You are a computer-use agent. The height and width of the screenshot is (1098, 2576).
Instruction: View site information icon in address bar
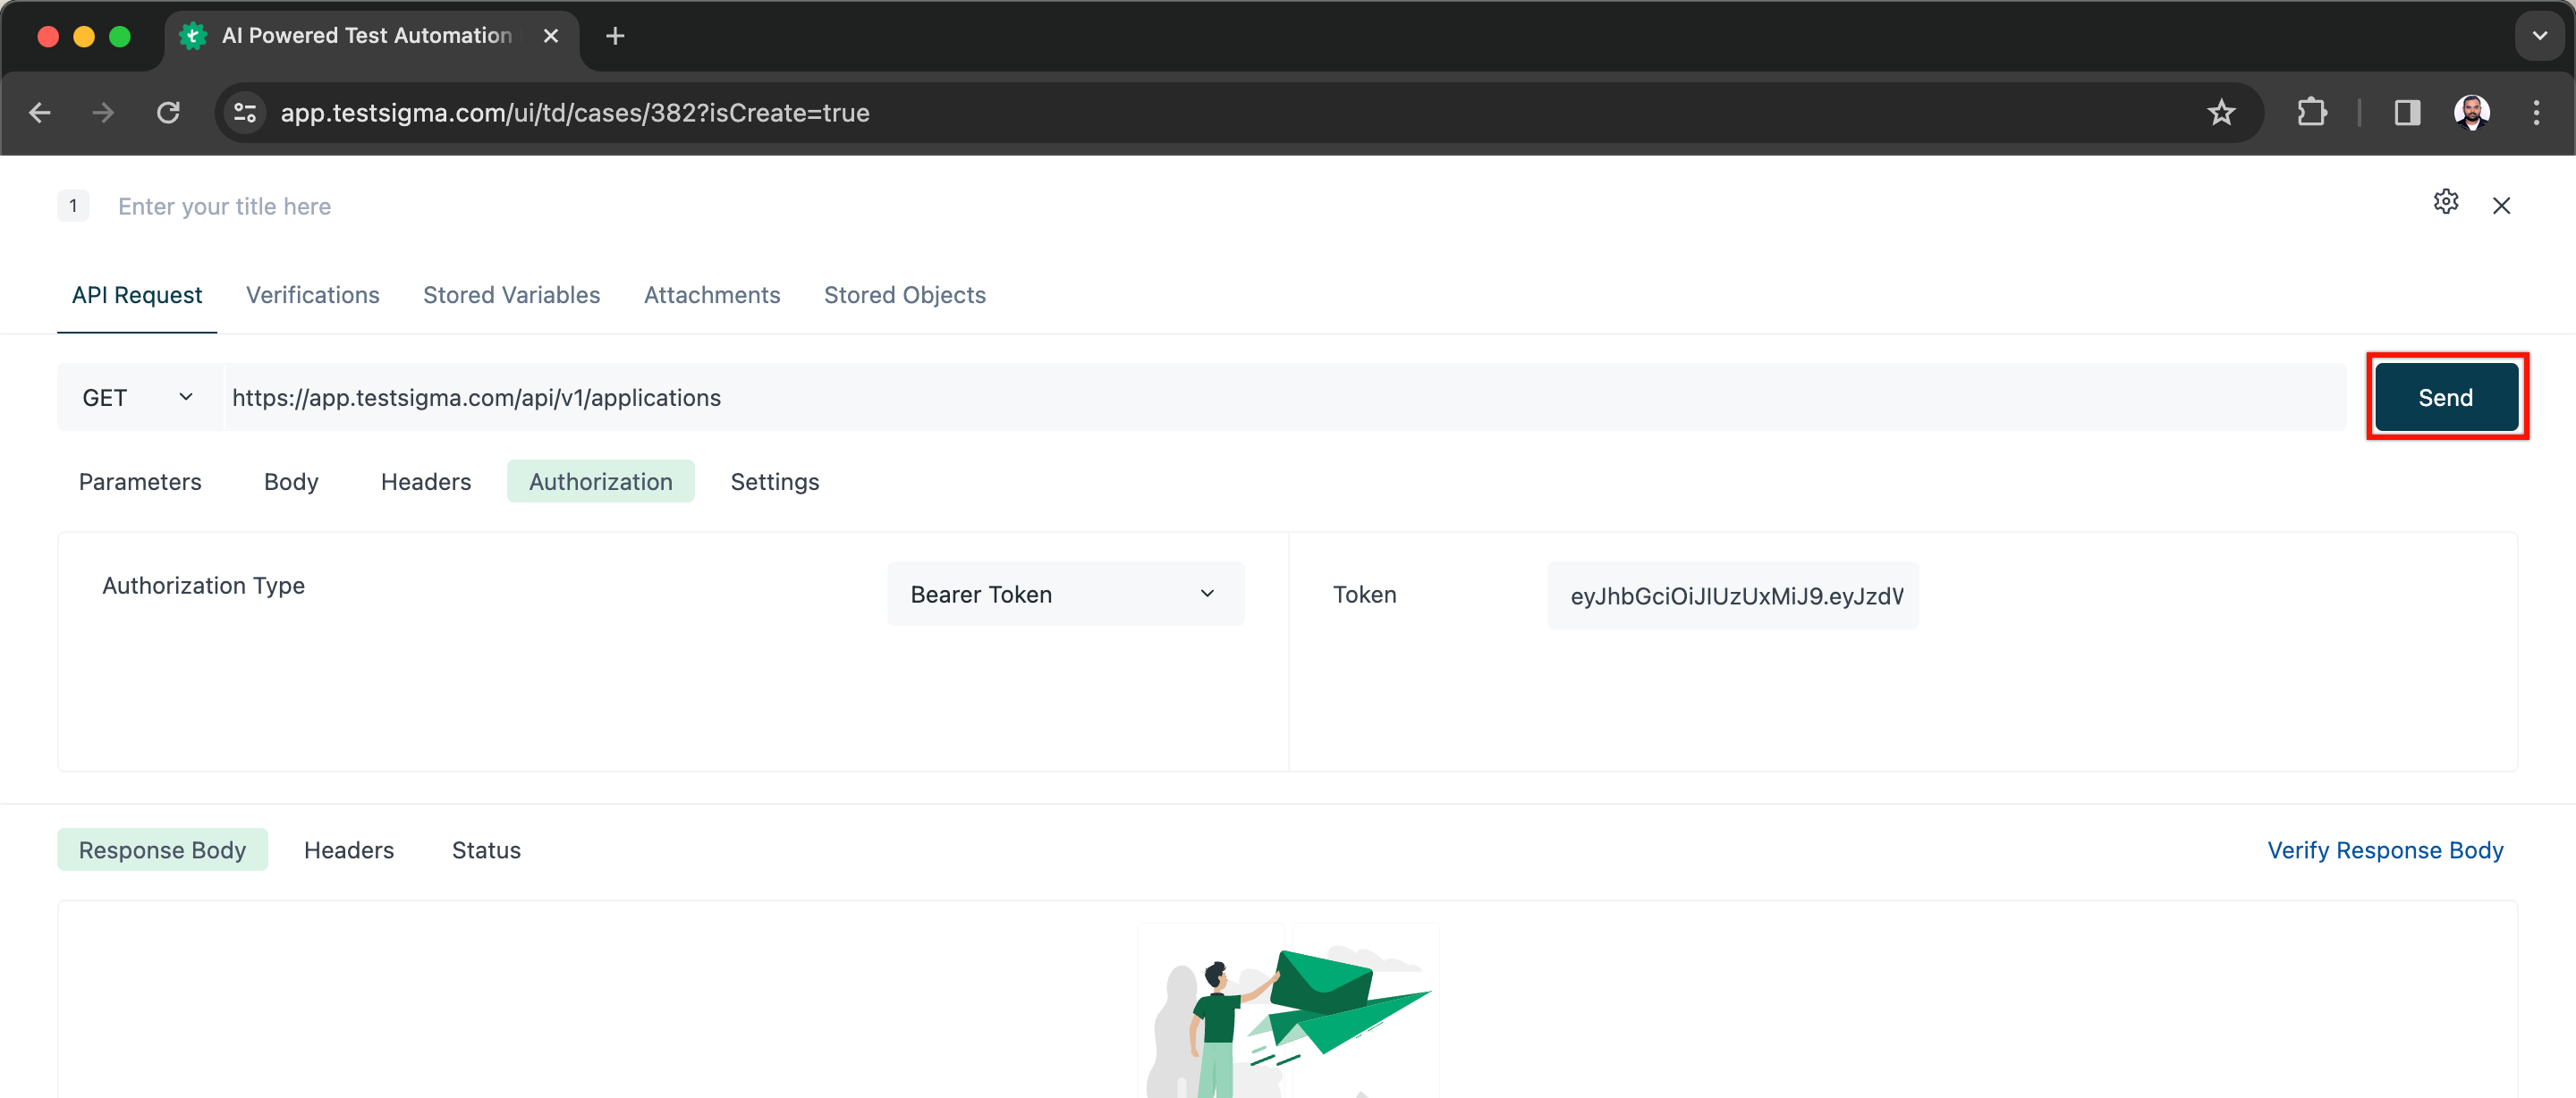[x=245, y=113]
